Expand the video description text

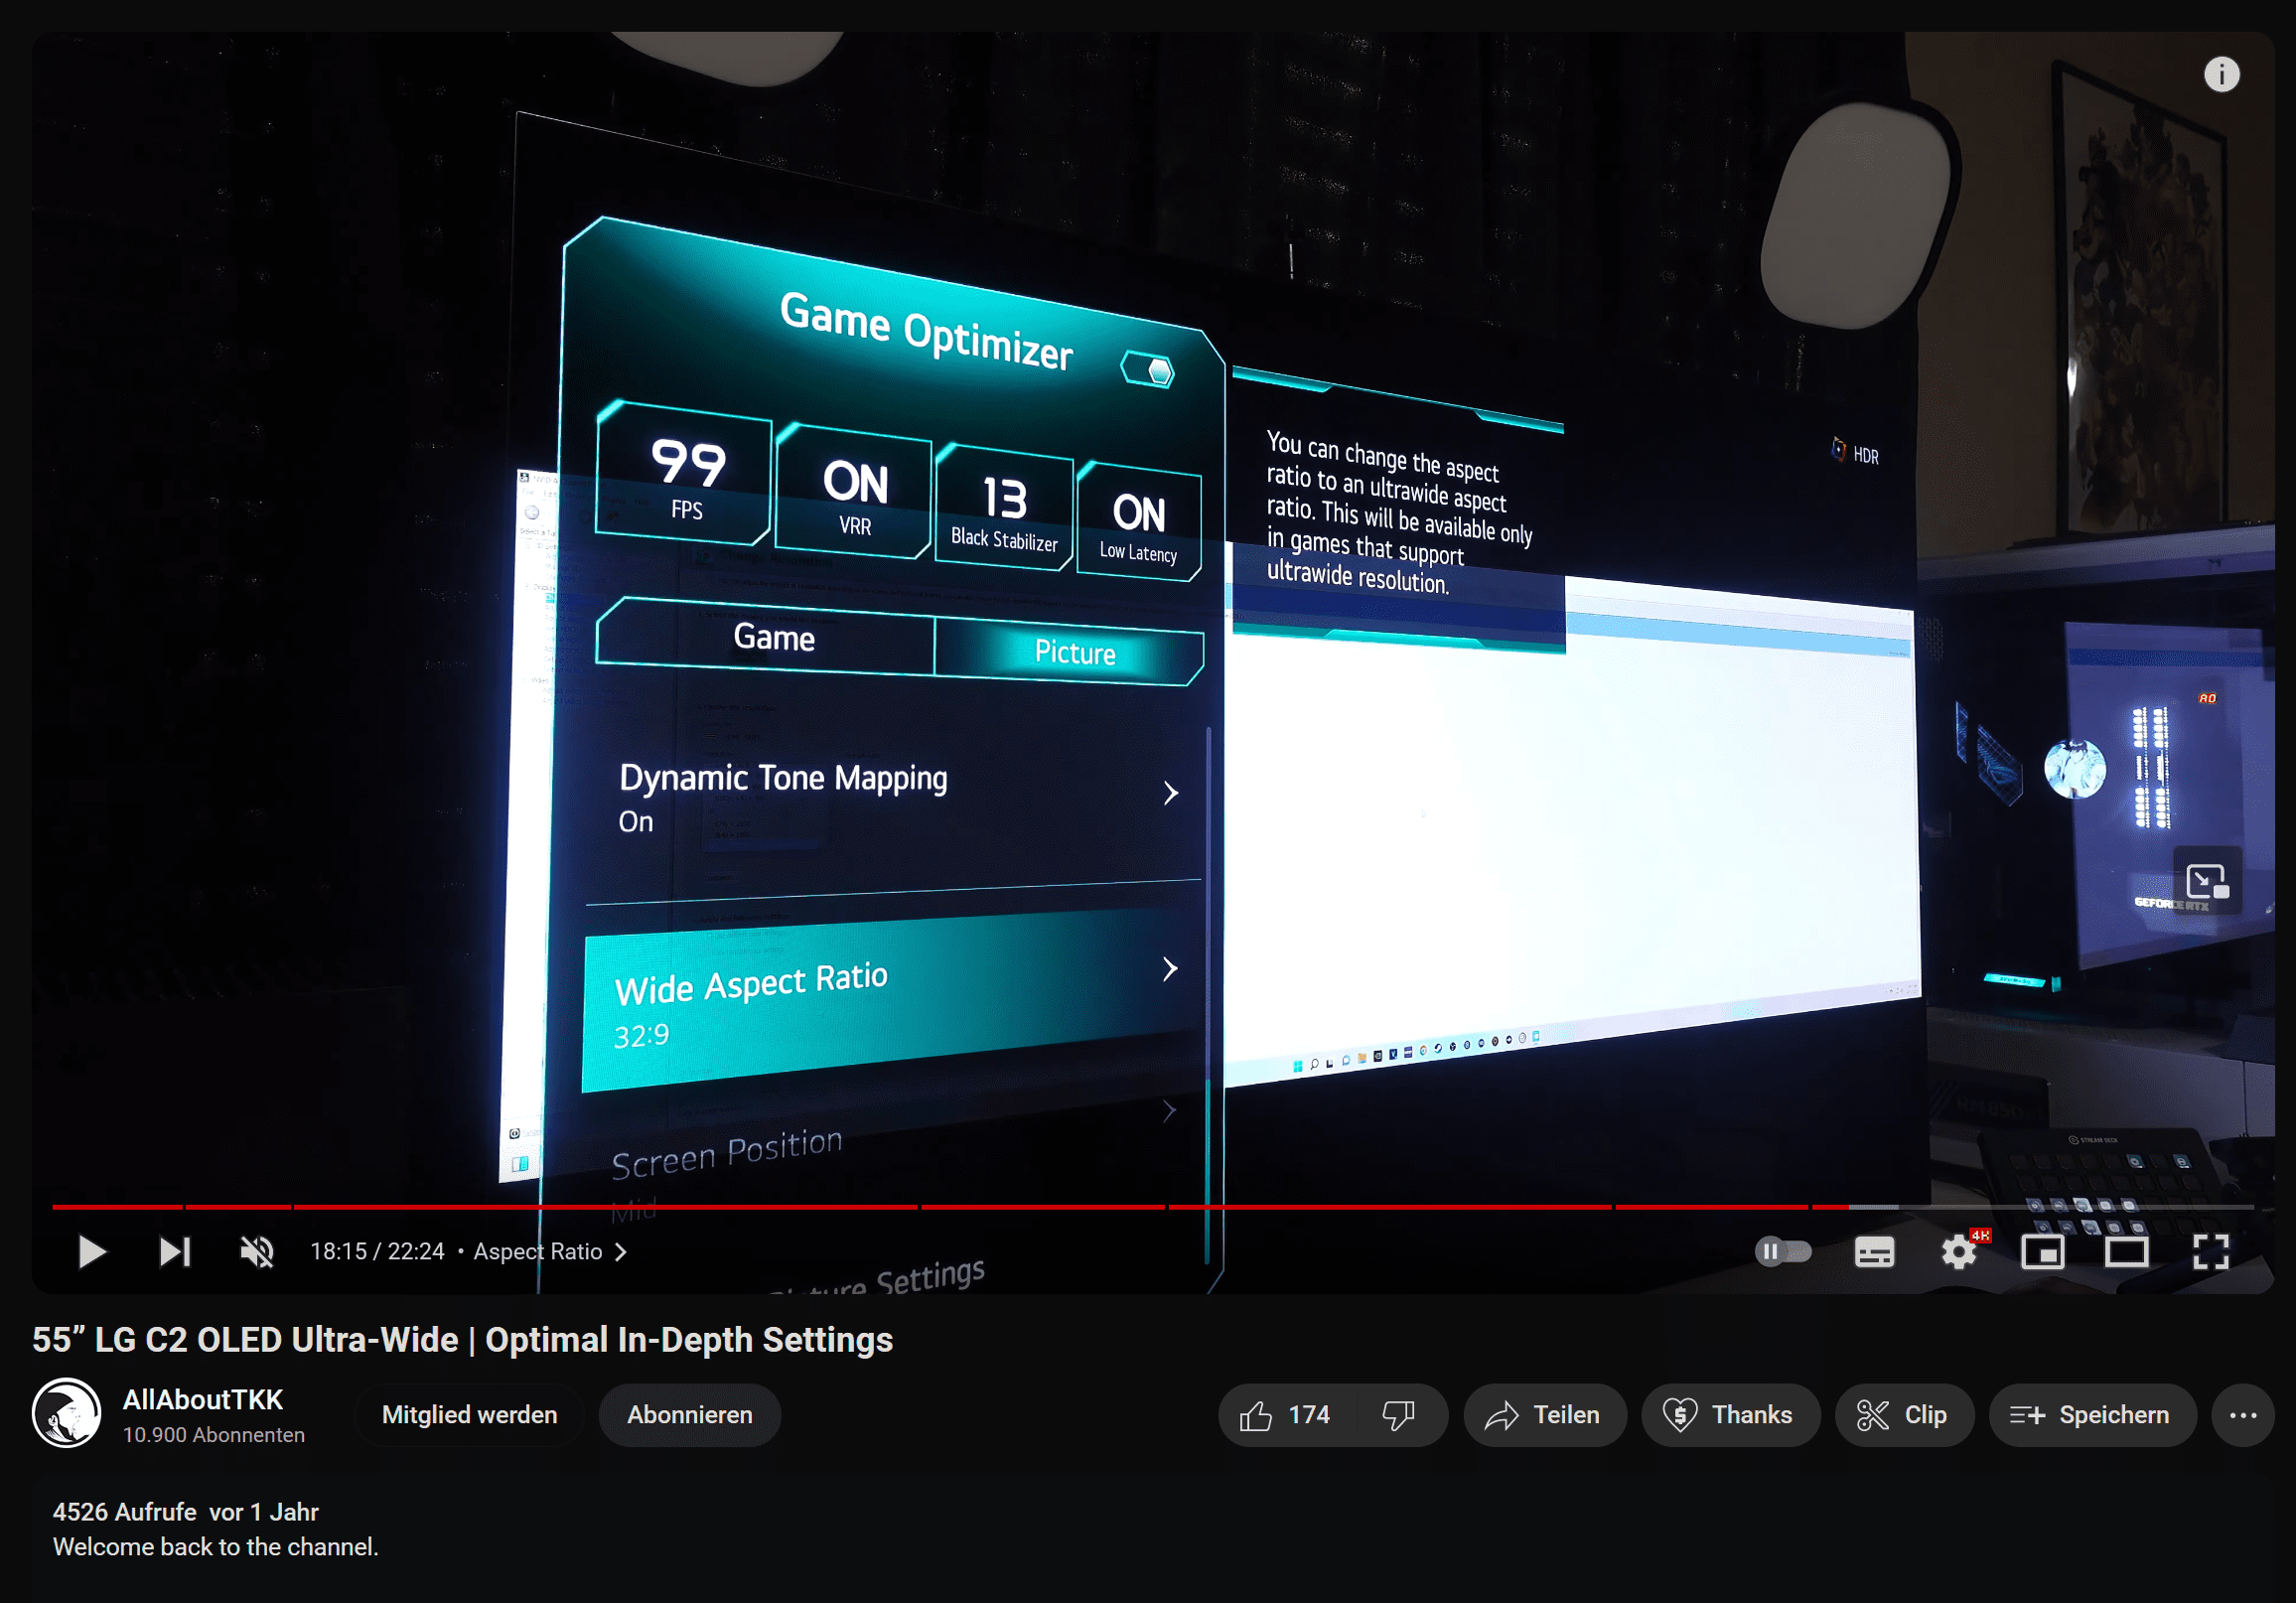click(216, 1546)
